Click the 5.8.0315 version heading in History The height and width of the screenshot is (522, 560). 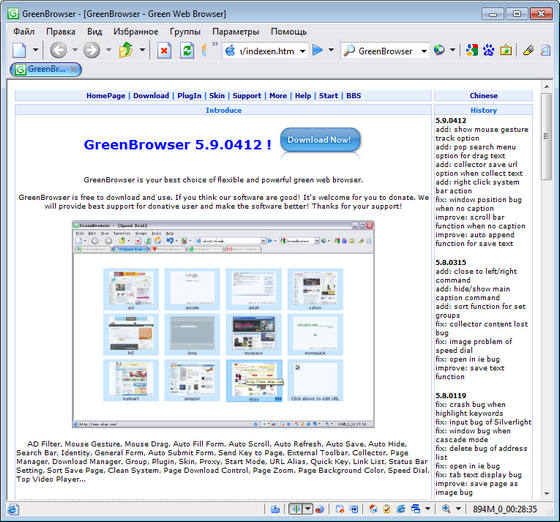pos(451,262)
